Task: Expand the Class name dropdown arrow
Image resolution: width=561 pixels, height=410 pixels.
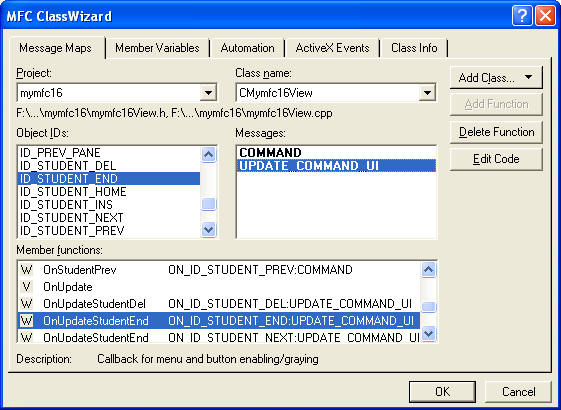Action: pyautogui.click(x=427, y=93)
